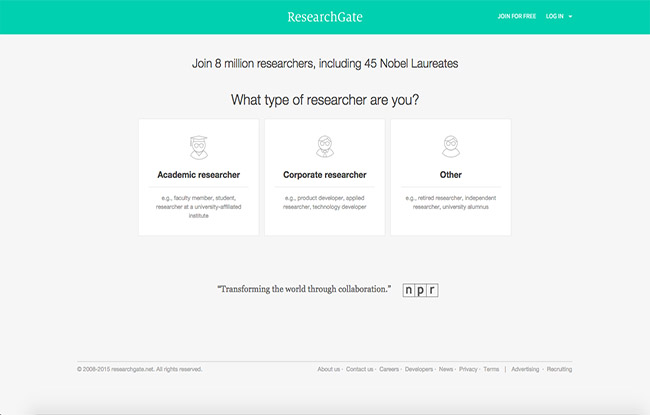
Task: Select the Other heading
Action: [451, 175]
